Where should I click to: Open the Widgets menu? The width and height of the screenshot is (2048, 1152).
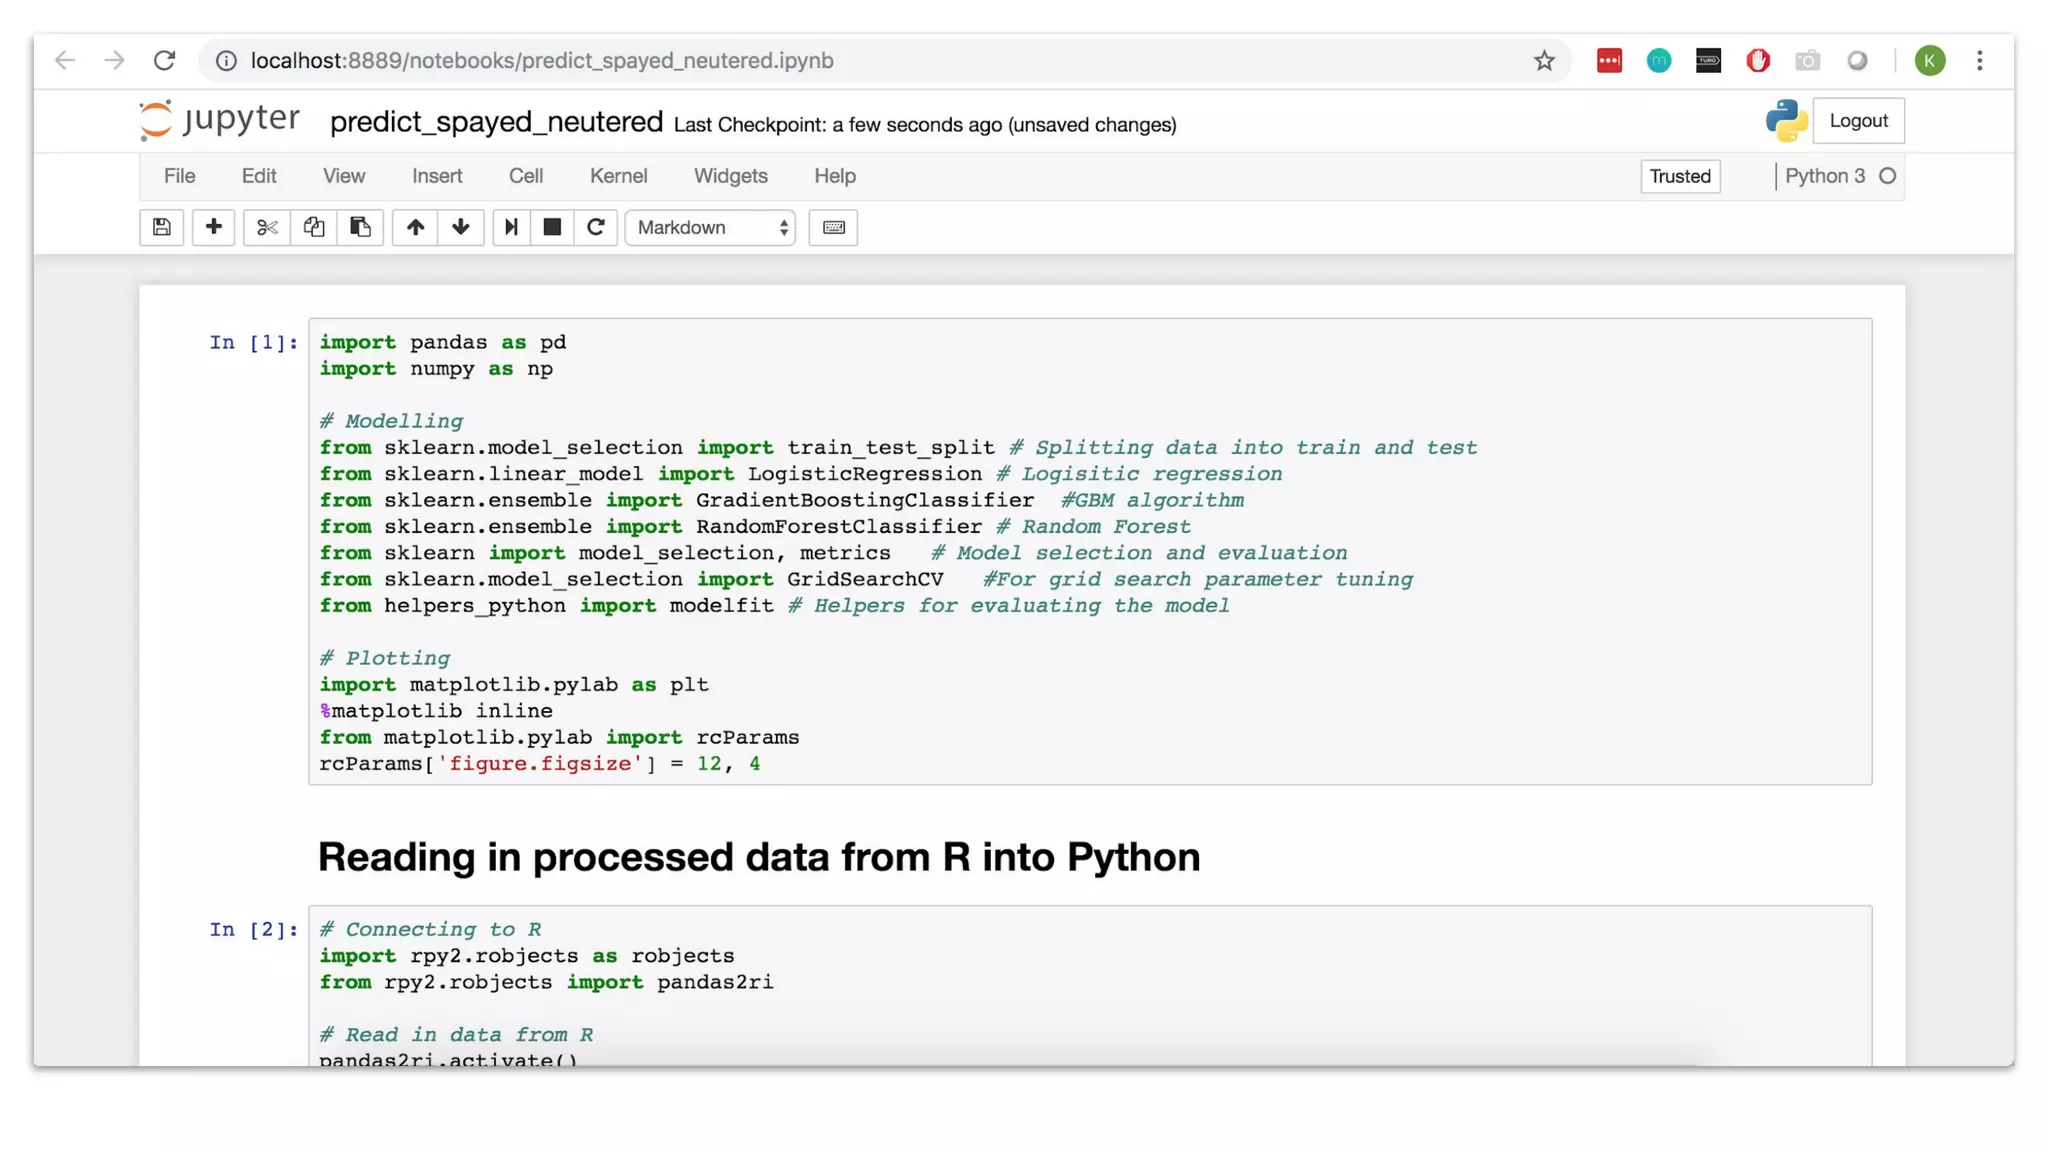click(x=730, y=176)
